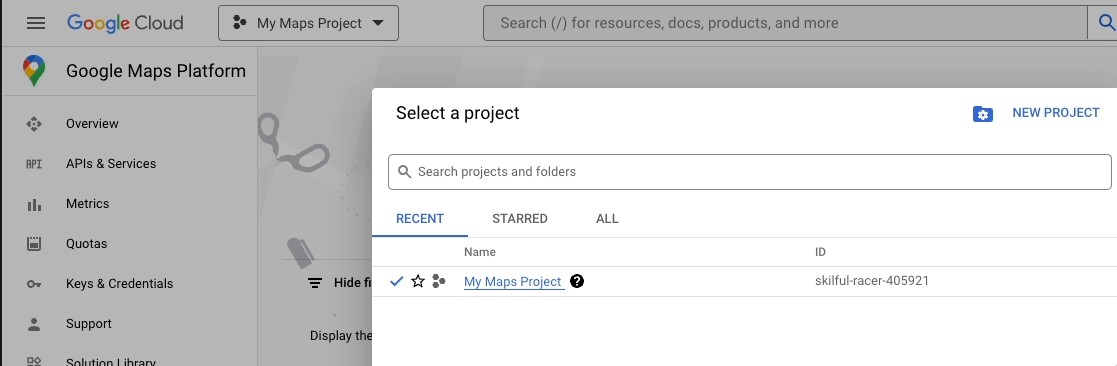Click the ID column header

[820, 252]
